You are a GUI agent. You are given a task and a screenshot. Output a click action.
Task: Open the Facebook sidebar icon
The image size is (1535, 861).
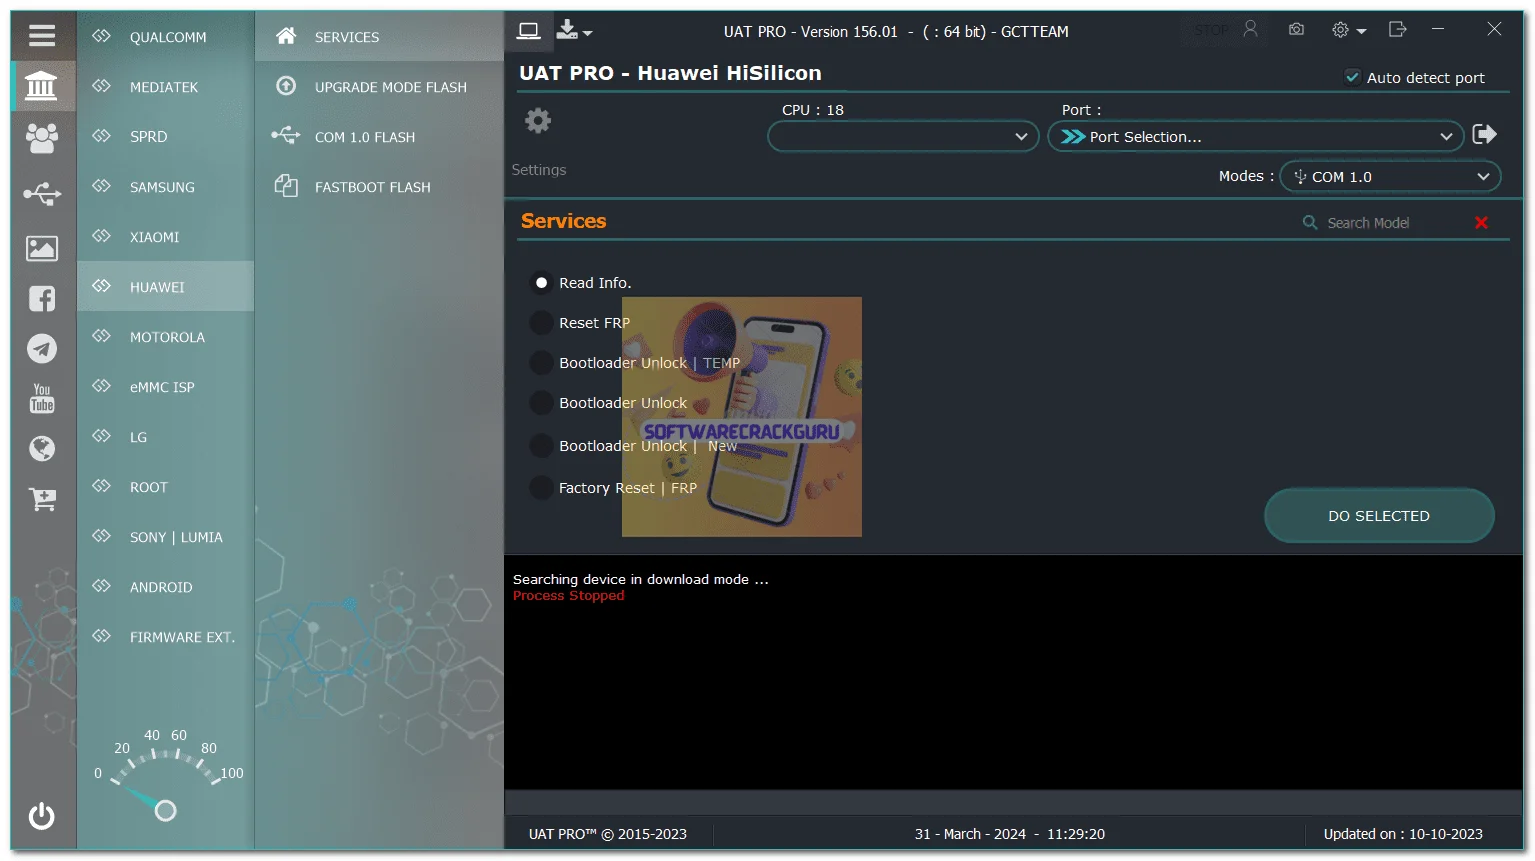click(42, 298)
